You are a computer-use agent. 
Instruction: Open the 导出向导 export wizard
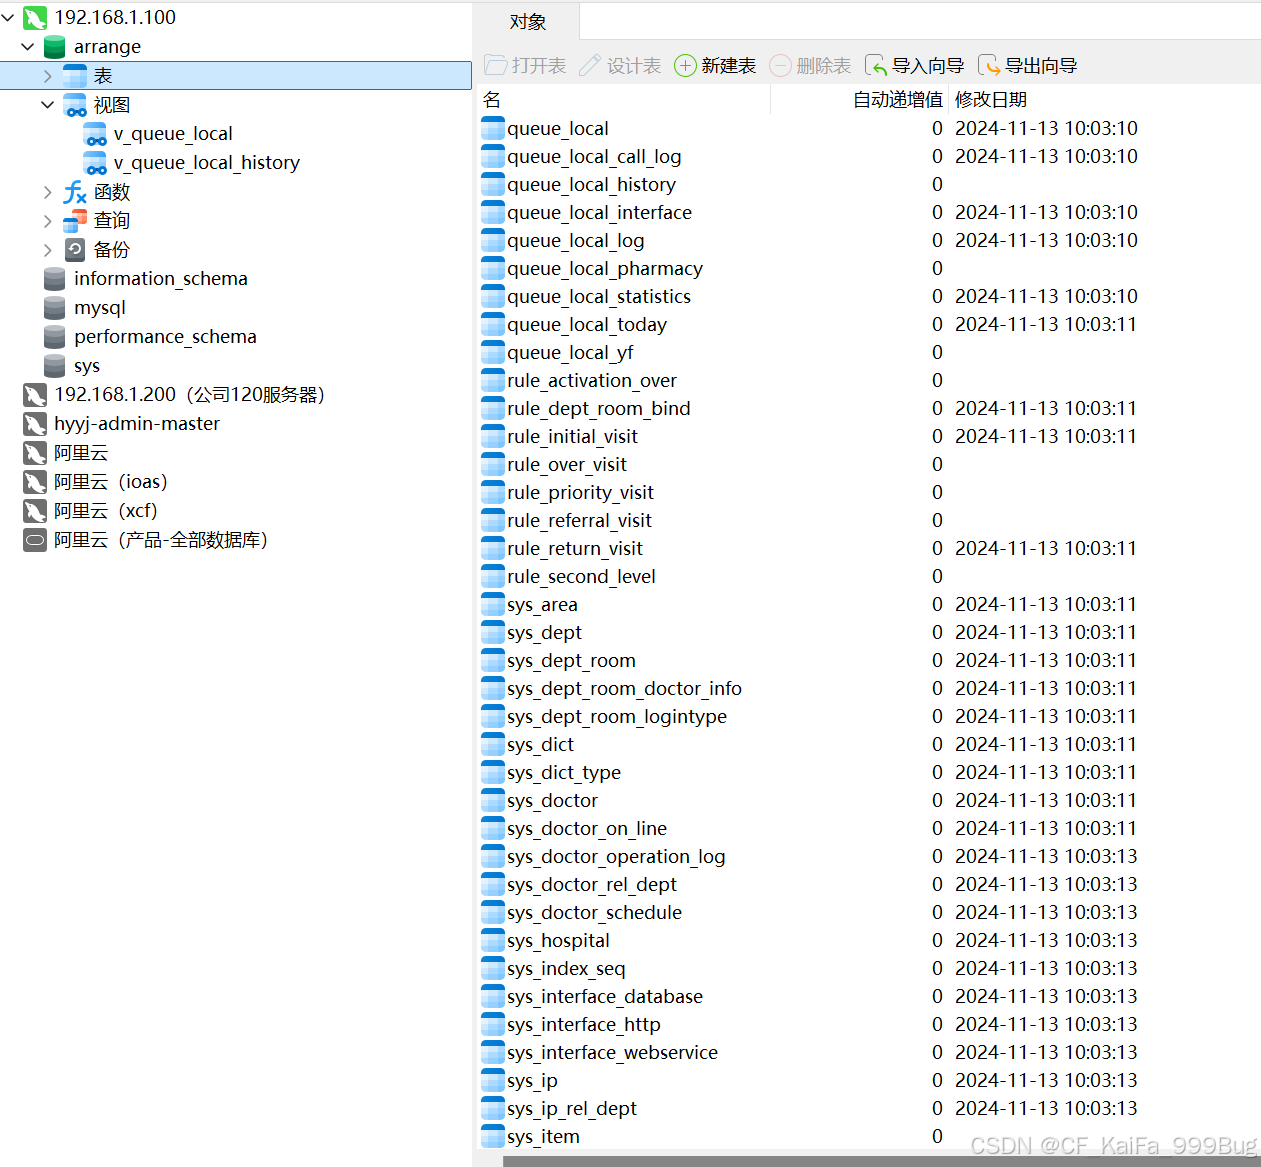[1027, 66]
